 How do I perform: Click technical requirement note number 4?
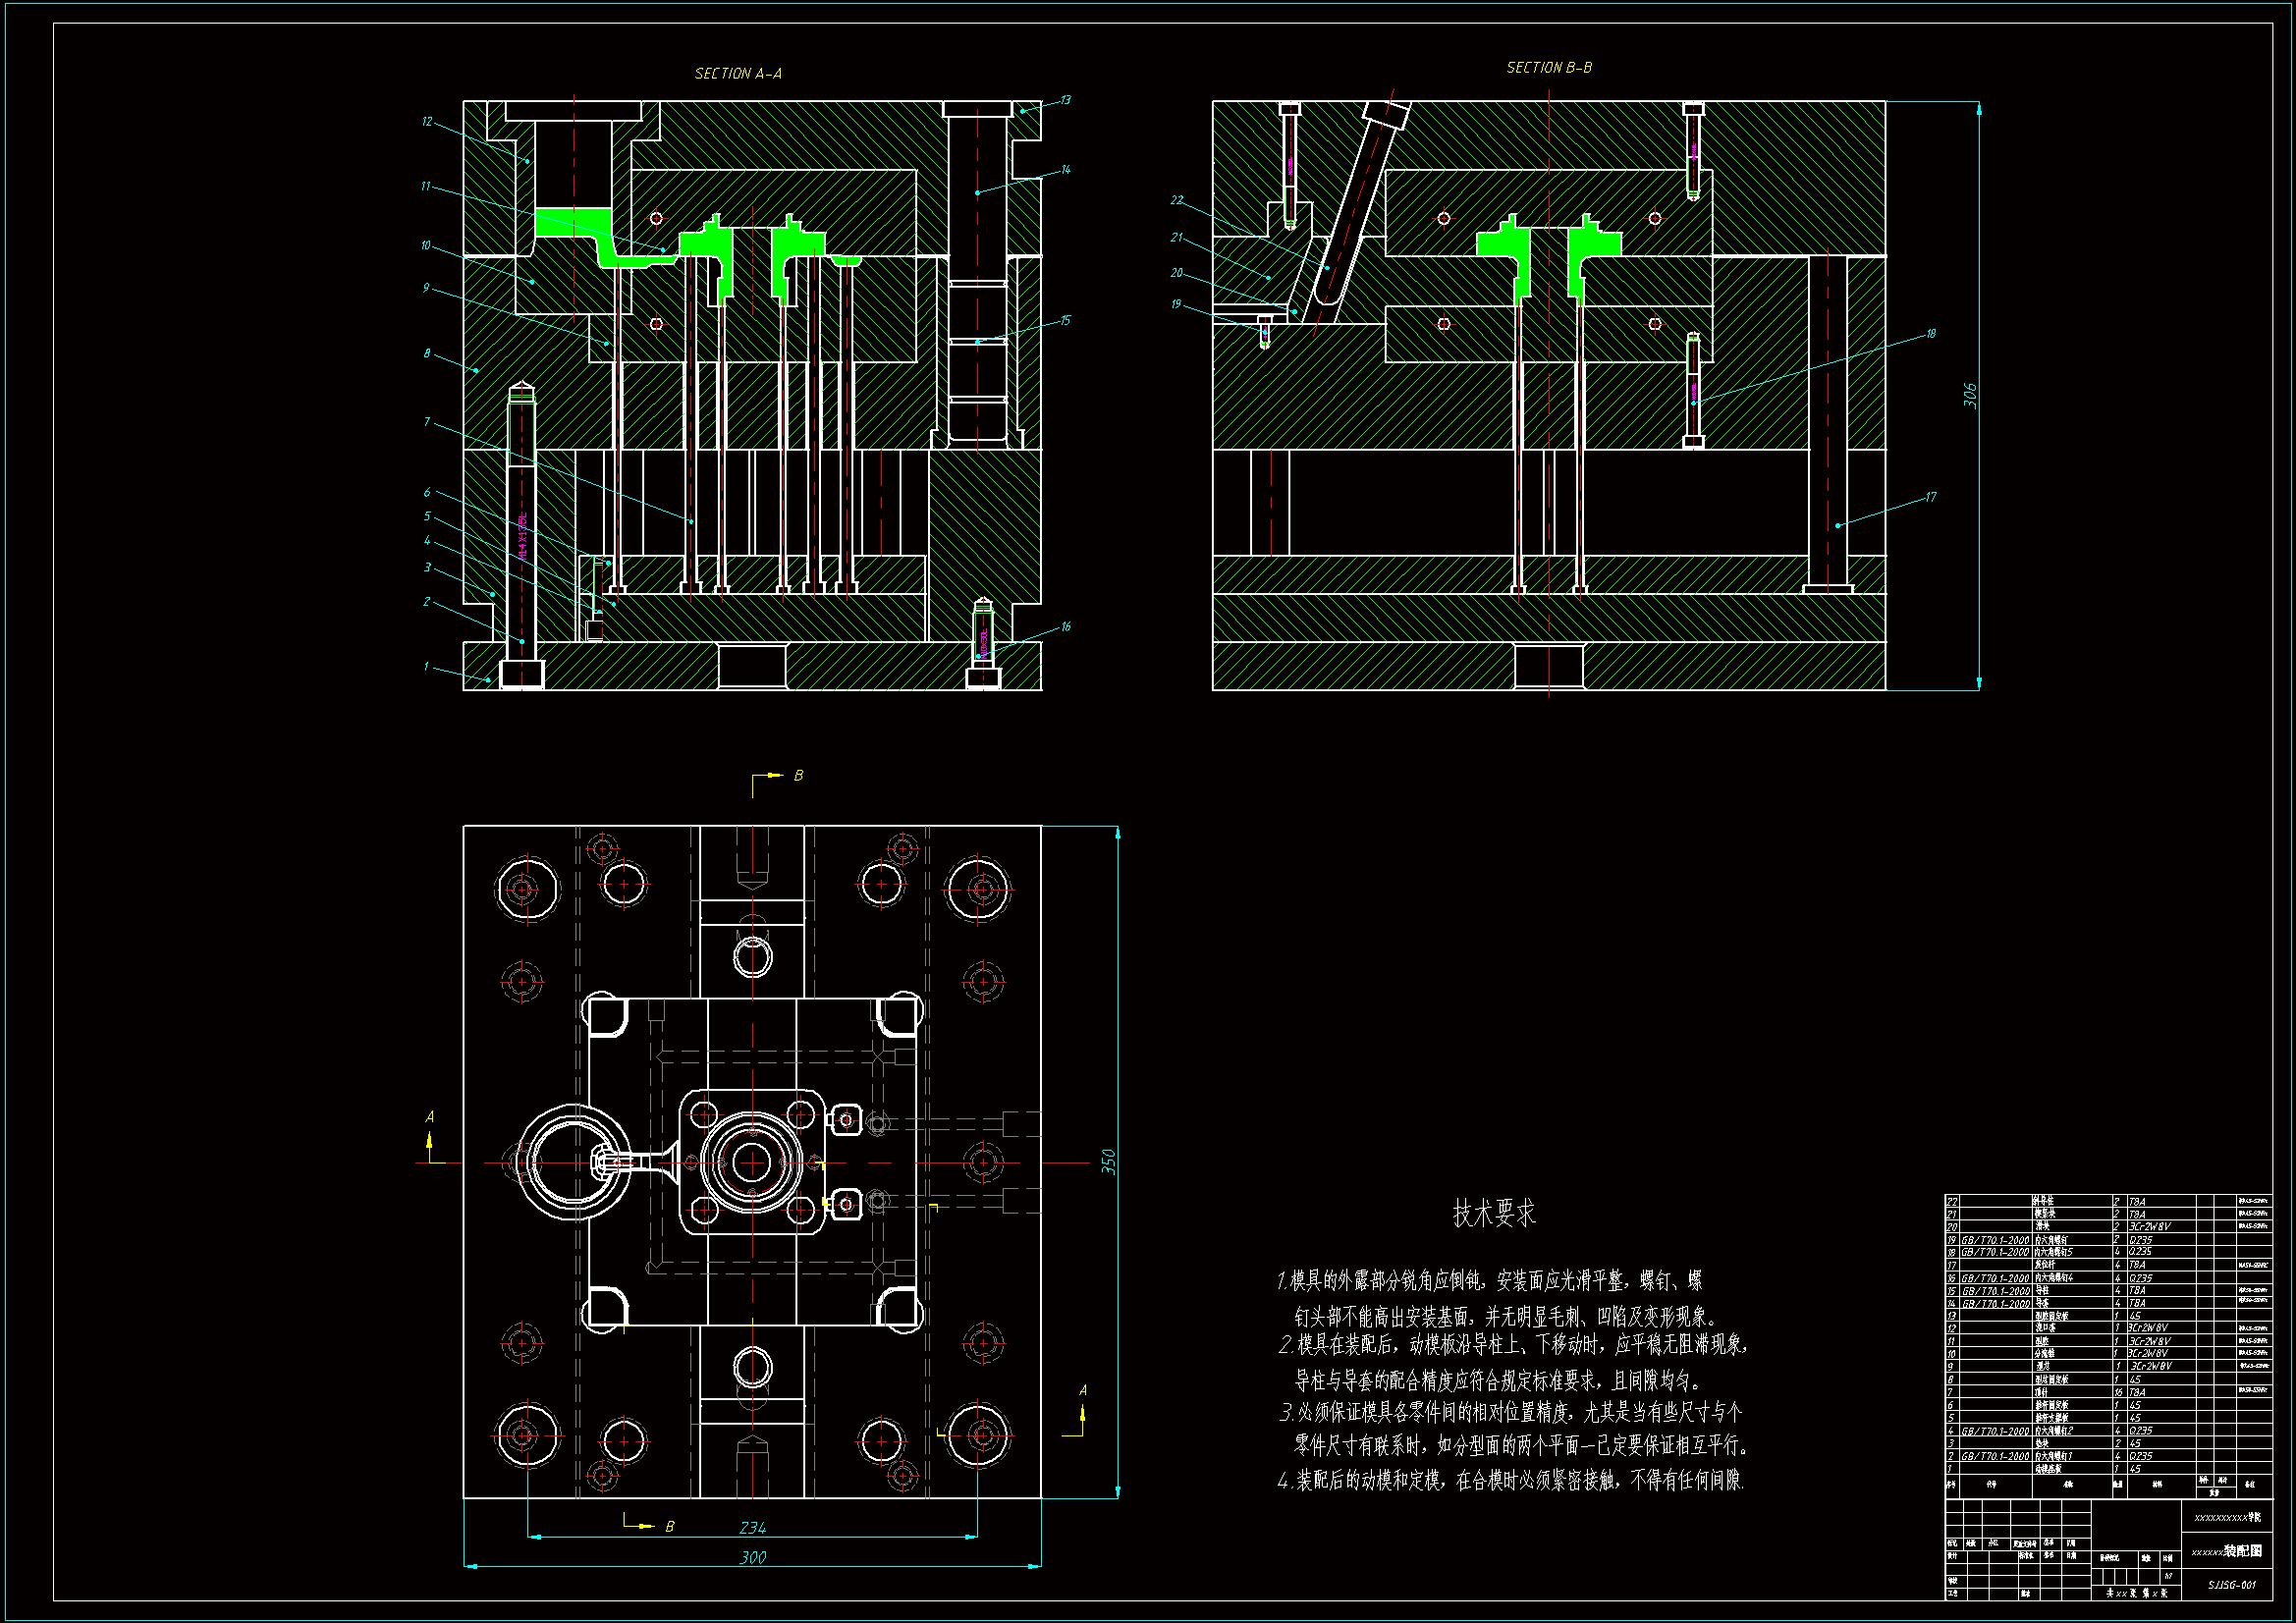click(1510, 1480)
